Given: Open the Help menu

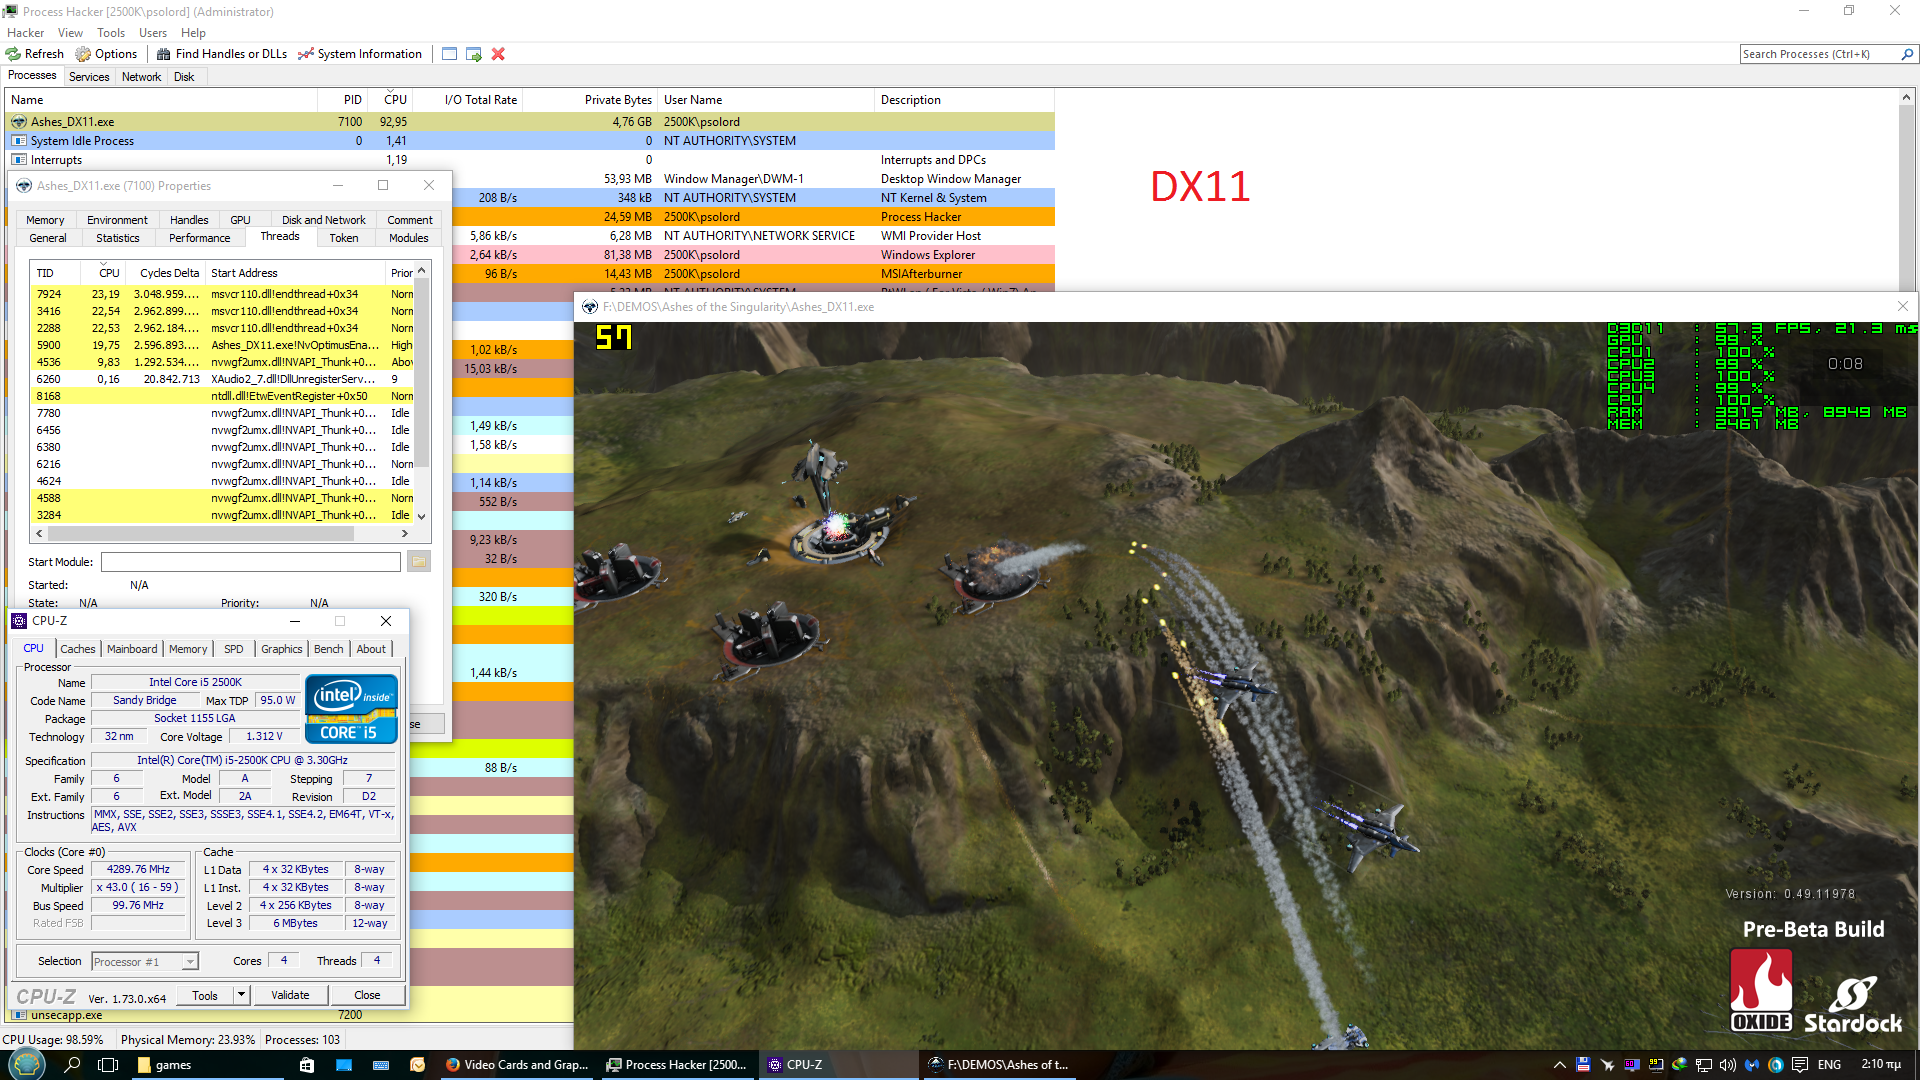Looking at the screenshot, I should point(193,33).
